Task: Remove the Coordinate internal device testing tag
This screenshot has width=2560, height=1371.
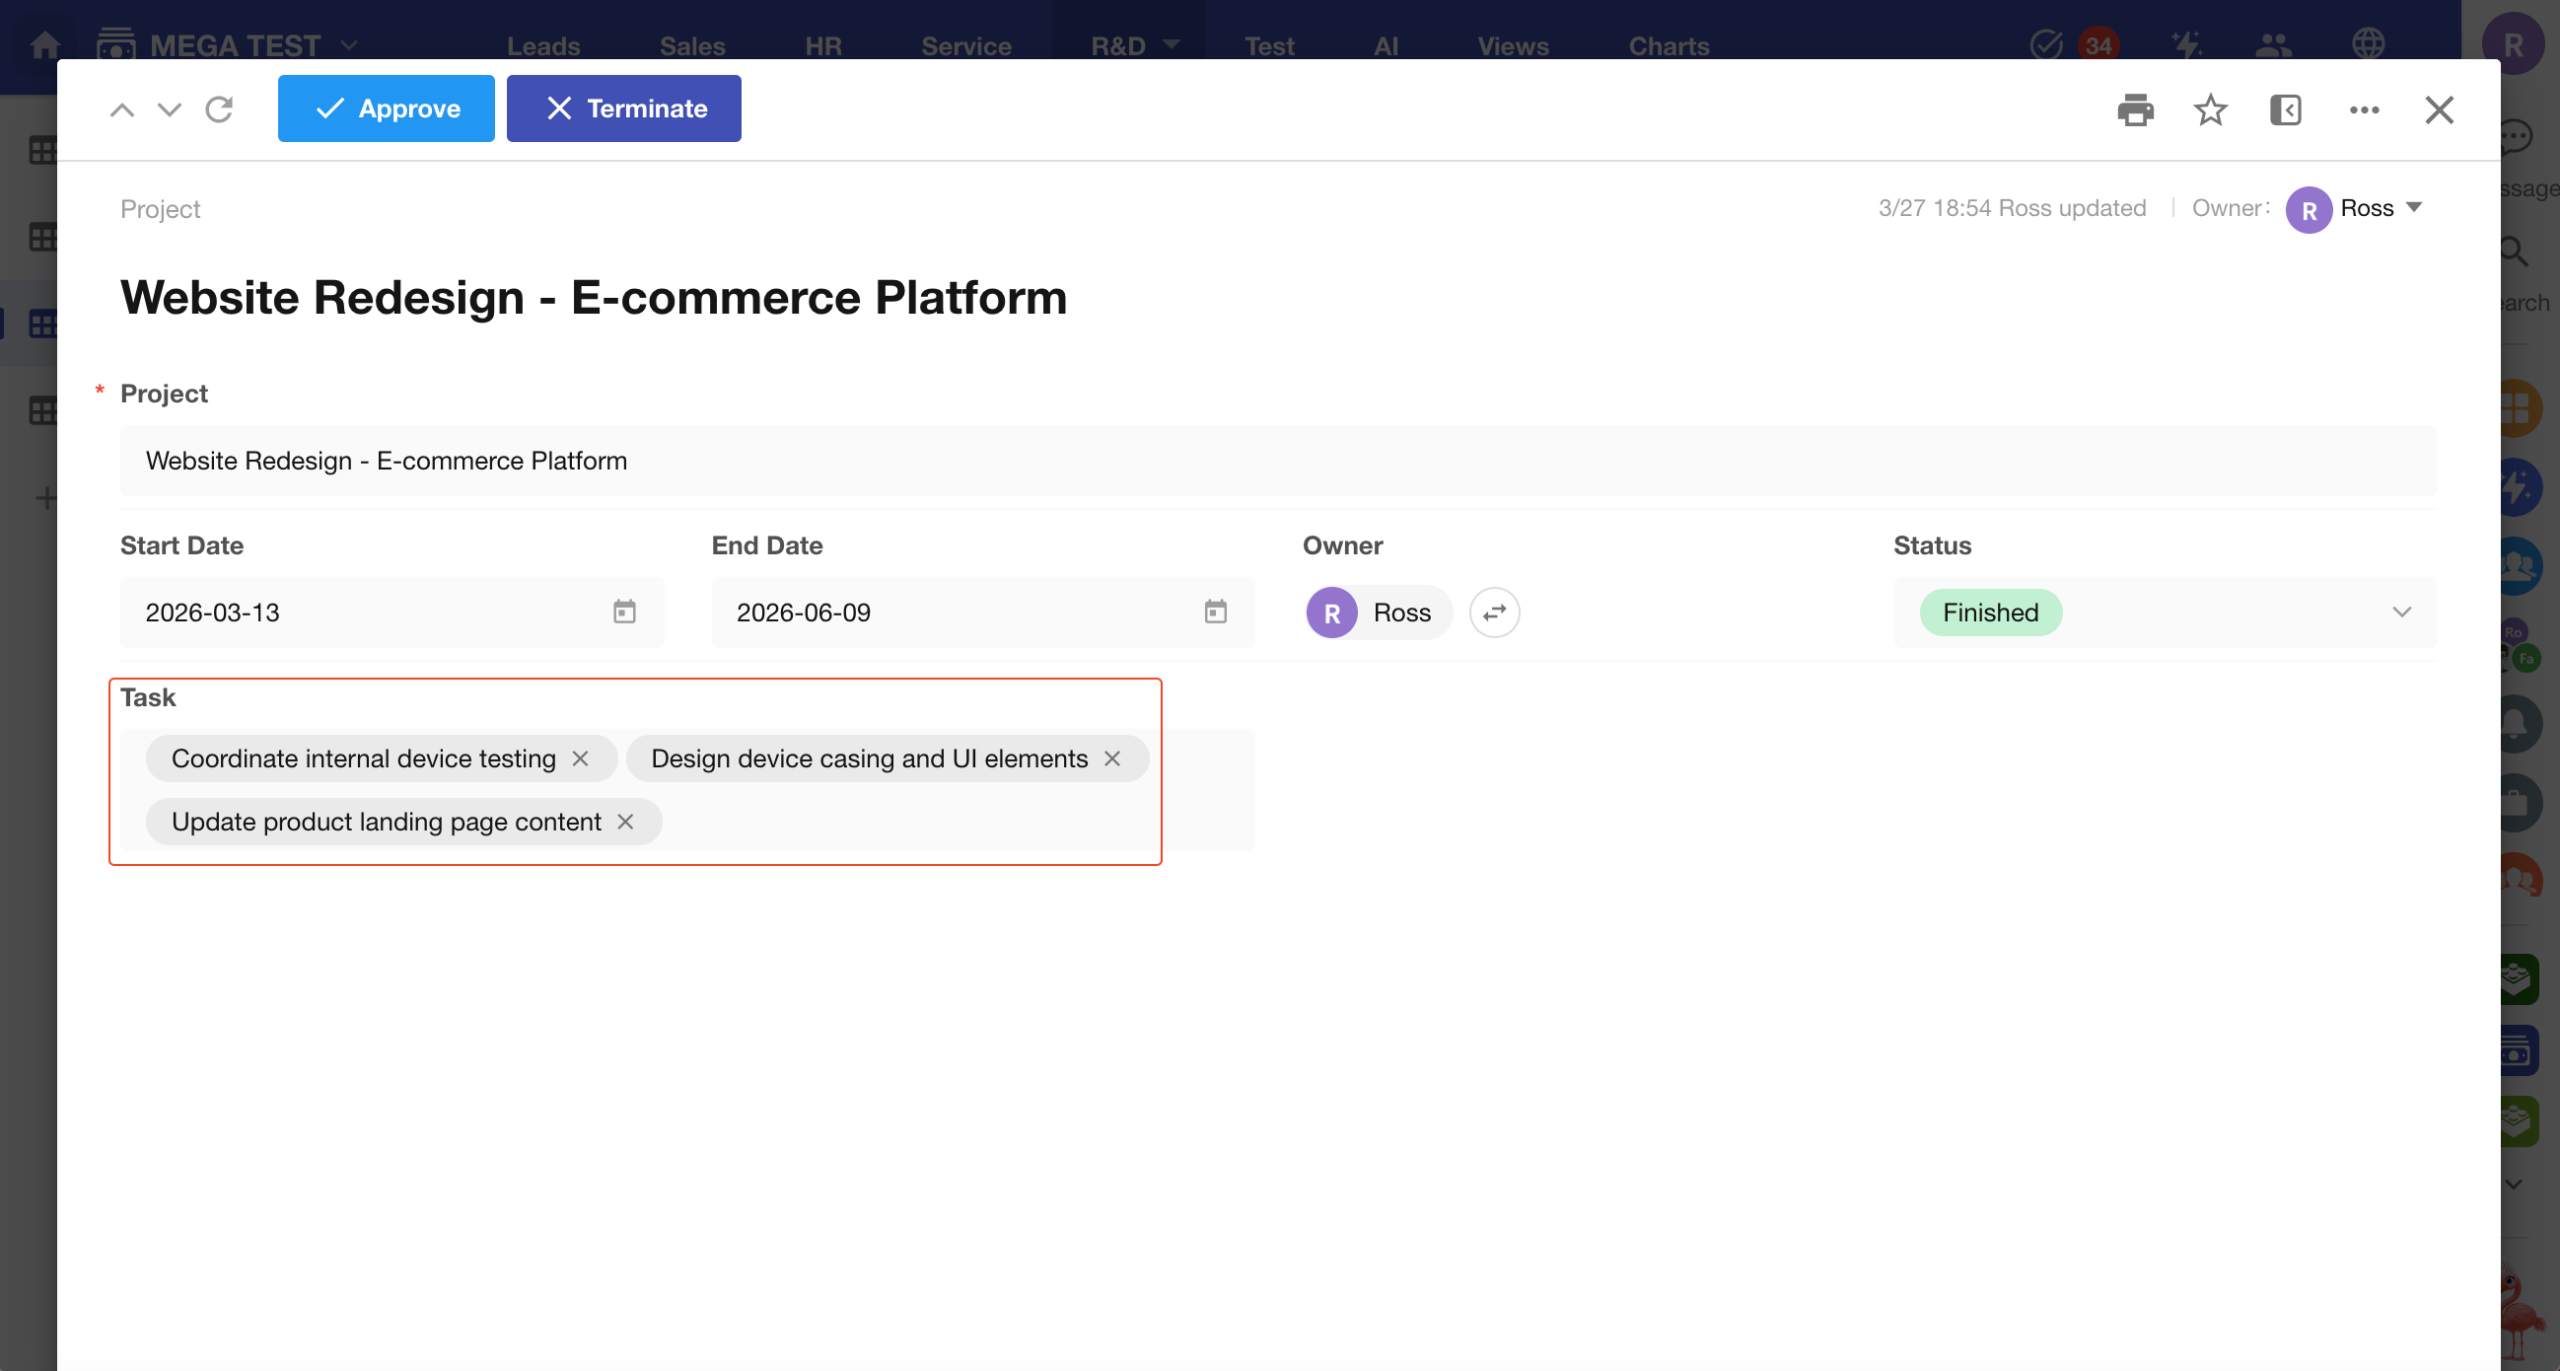Action: [580, 759]
